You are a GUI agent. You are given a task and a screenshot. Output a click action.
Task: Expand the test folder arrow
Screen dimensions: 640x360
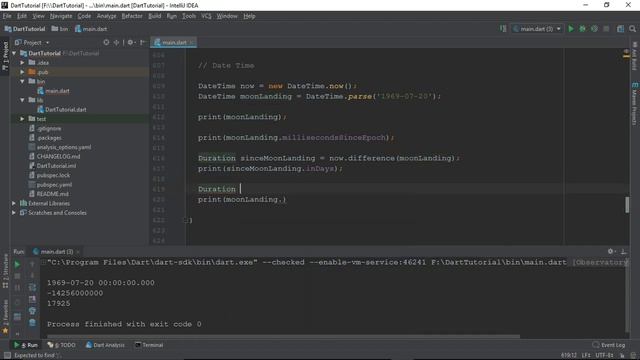[x=22, y=119]
